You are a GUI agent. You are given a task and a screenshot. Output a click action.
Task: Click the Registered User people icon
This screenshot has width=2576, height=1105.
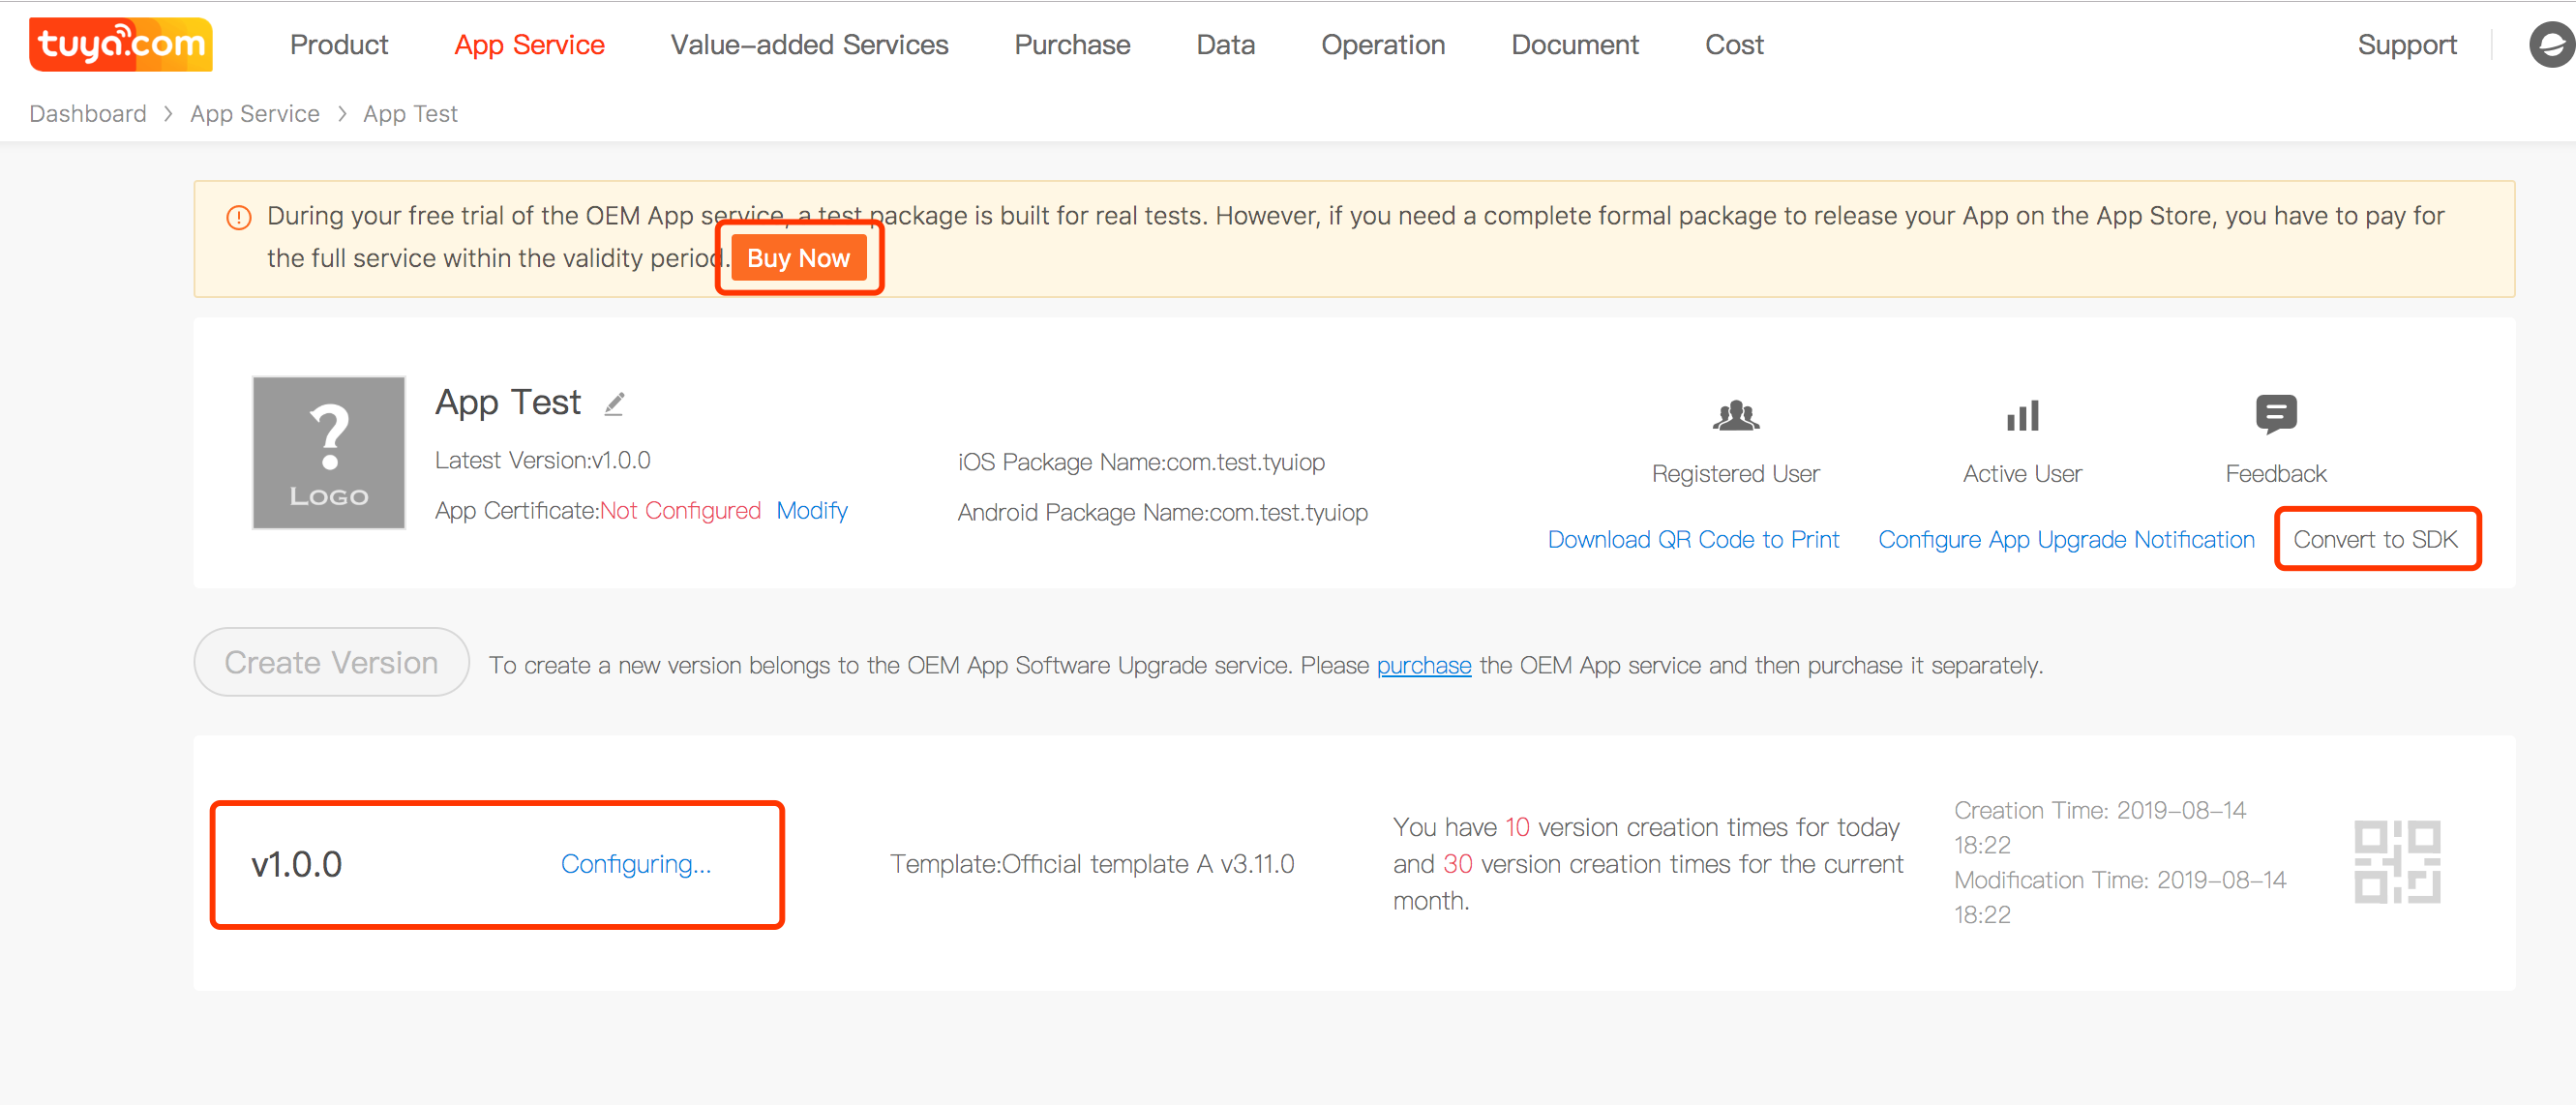coord(1735,415)
